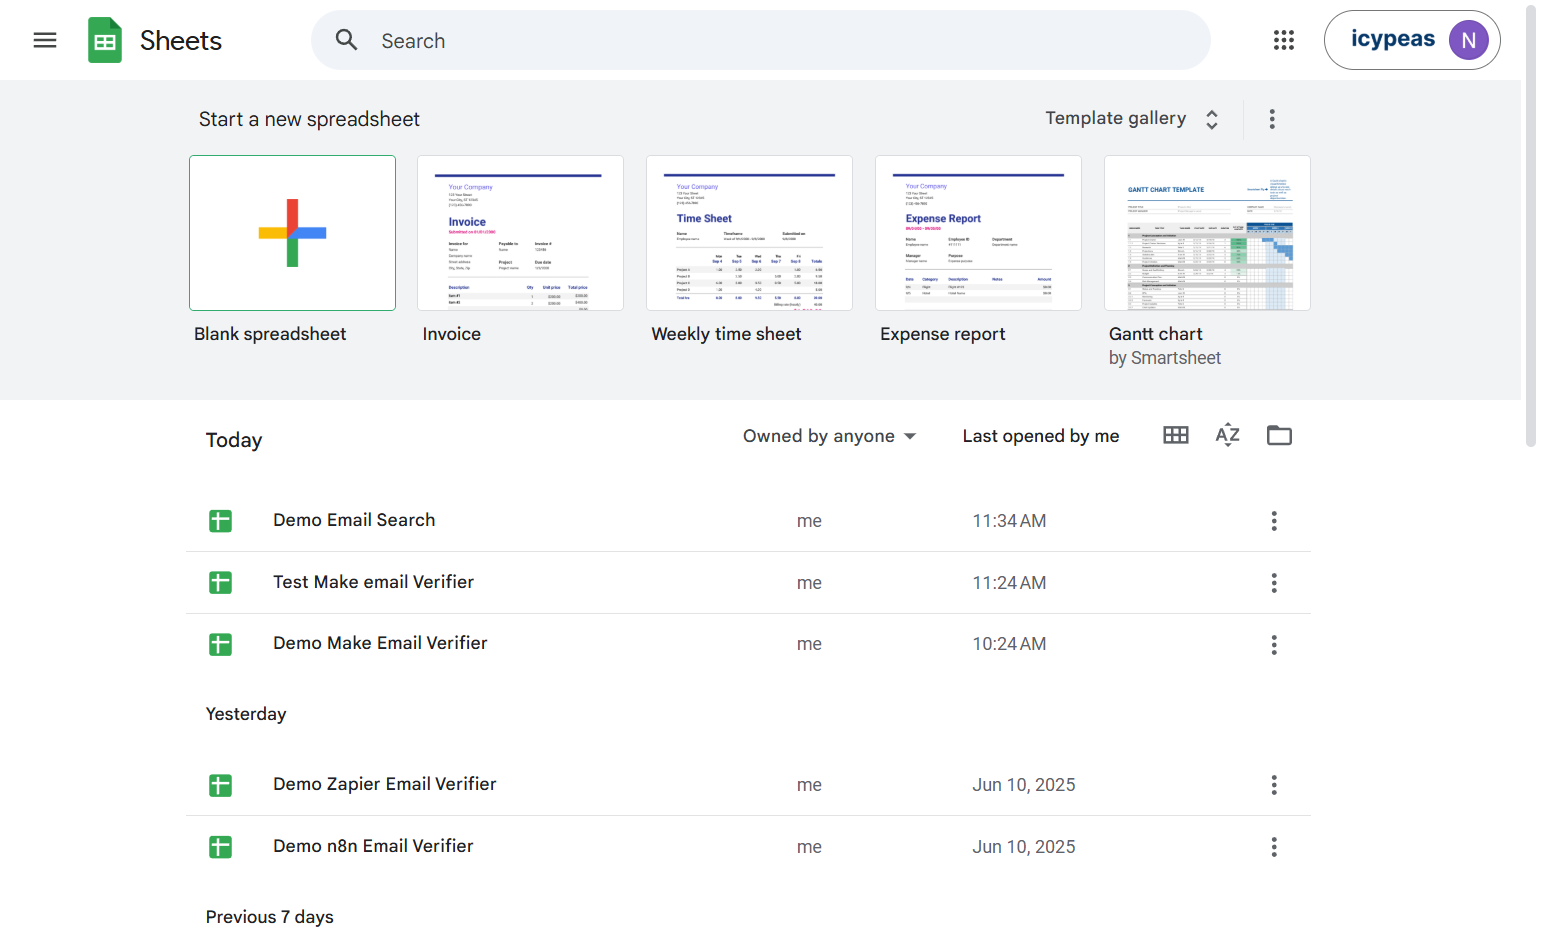The image size is (1541, 945).
Task: Click the Sheets title text
Action: (181, 40)
